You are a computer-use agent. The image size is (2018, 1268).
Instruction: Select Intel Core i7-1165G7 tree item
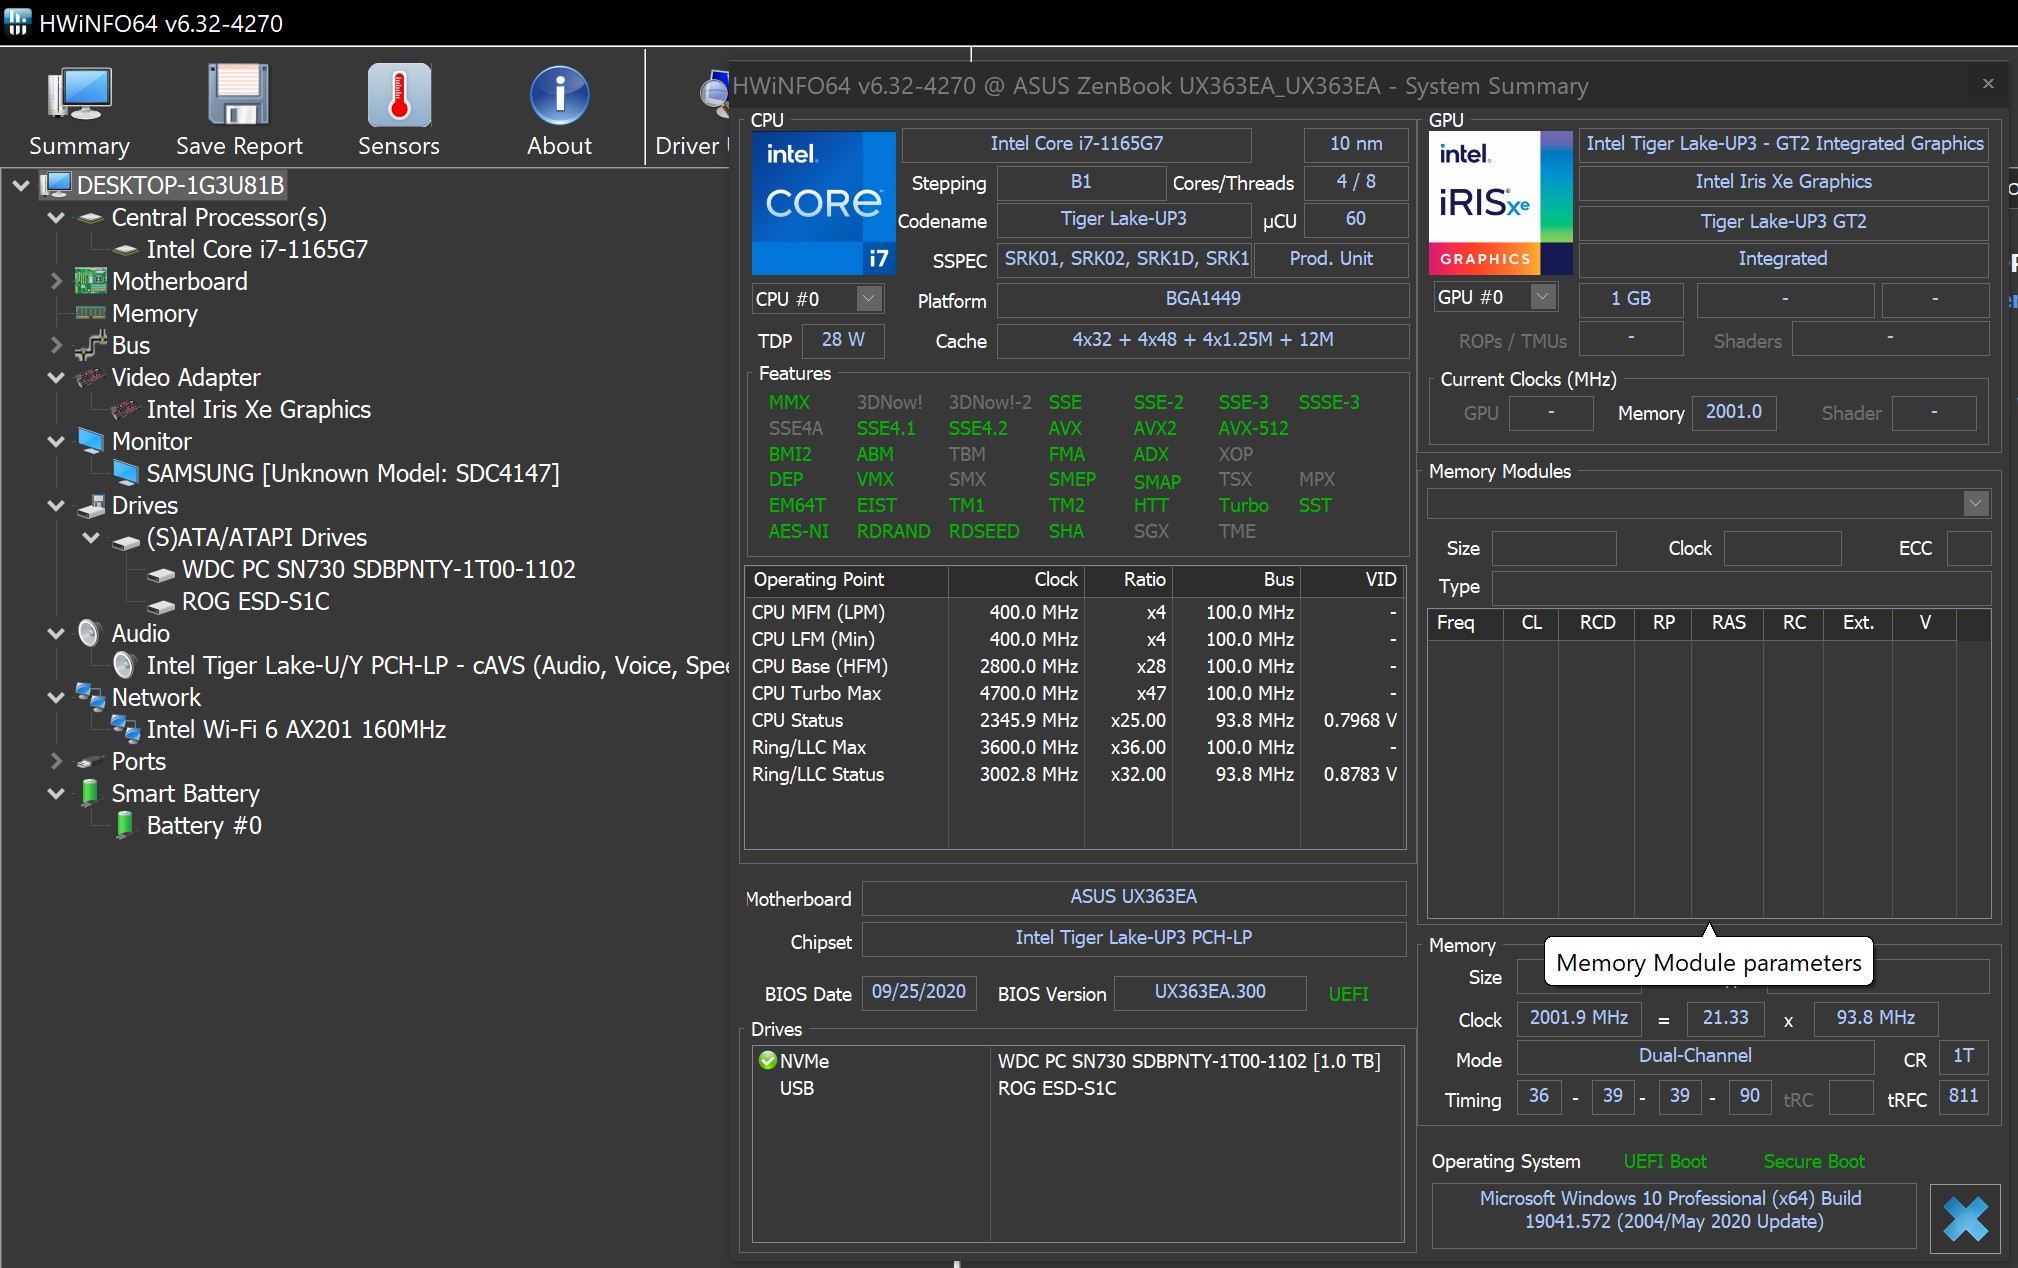click(257, 249)
